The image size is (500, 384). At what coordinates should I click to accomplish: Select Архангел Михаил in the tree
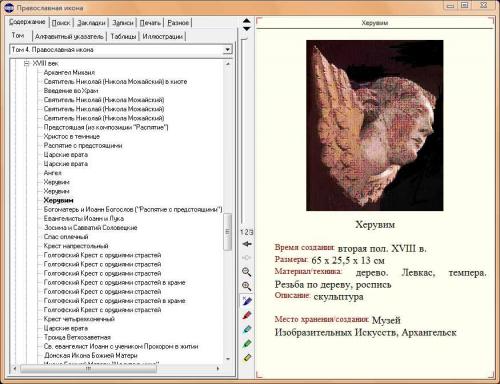69,72
